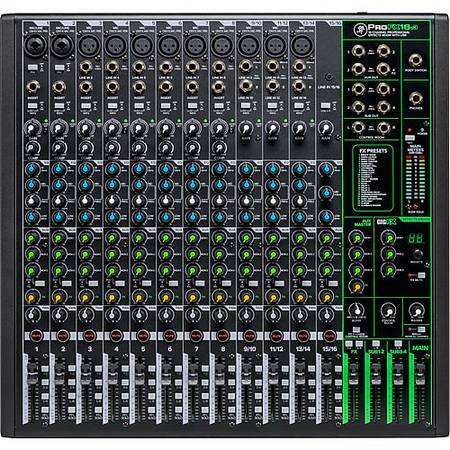The image size is (450, 450).
Task: Toggle channel 4 aux pre/post switch
Action: coord(120,283)
